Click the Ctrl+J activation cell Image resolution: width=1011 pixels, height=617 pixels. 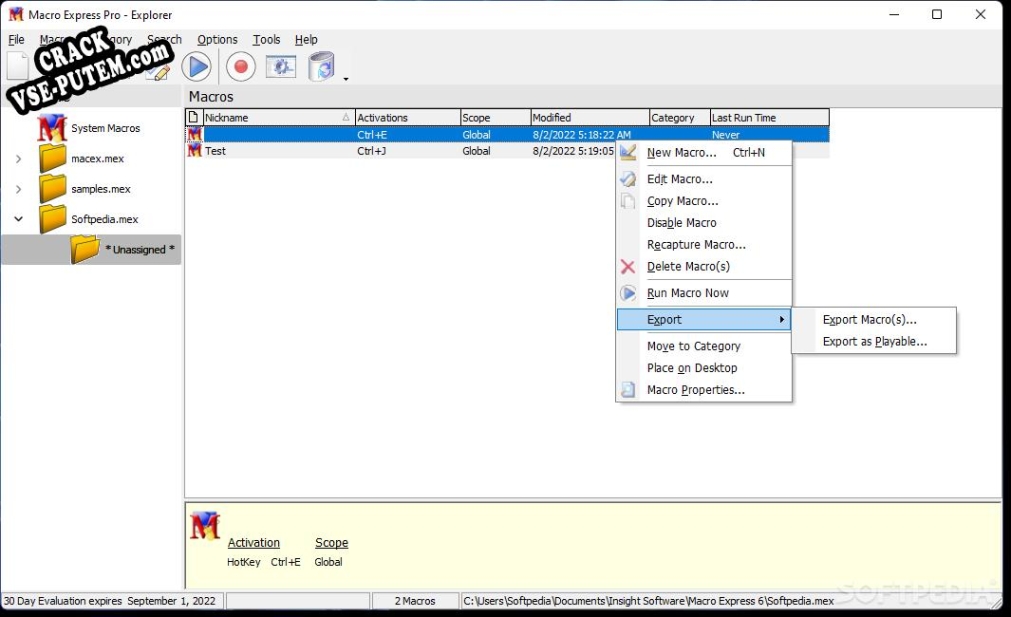(371, 151)
